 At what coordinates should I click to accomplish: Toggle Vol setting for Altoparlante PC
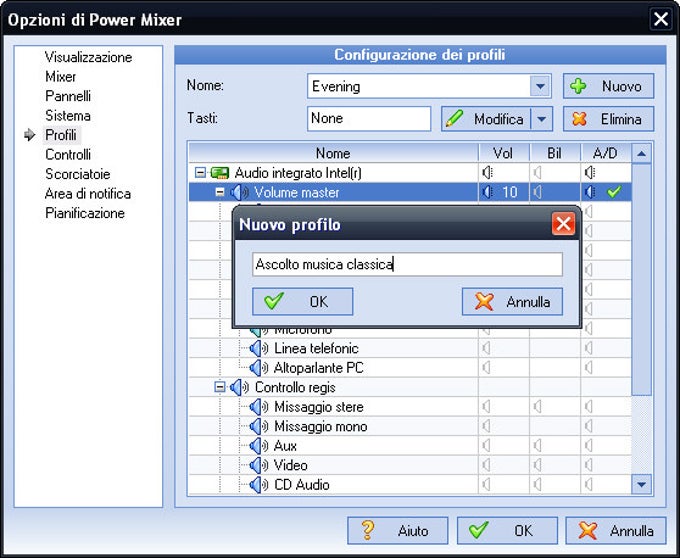(487, 368)
